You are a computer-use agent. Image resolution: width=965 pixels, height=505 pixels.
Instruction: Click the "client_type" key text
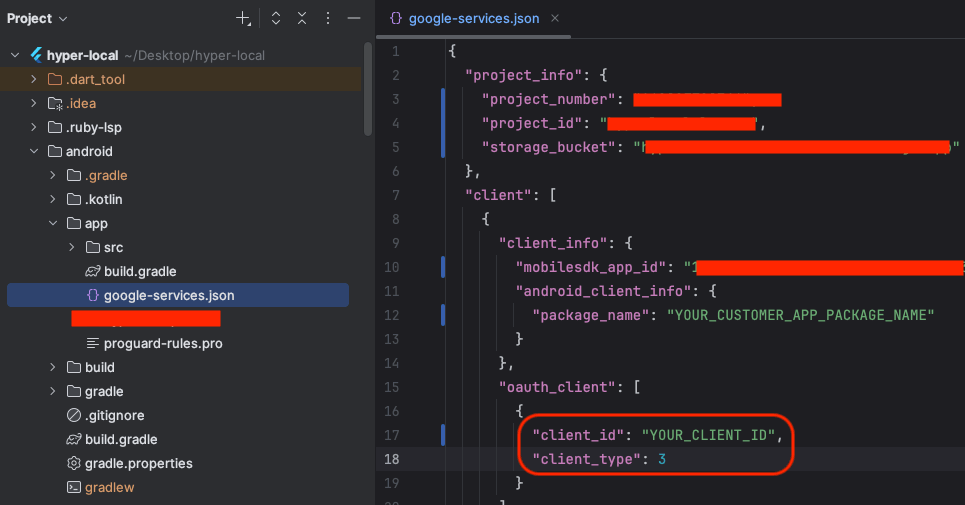(x=587, y=459)
